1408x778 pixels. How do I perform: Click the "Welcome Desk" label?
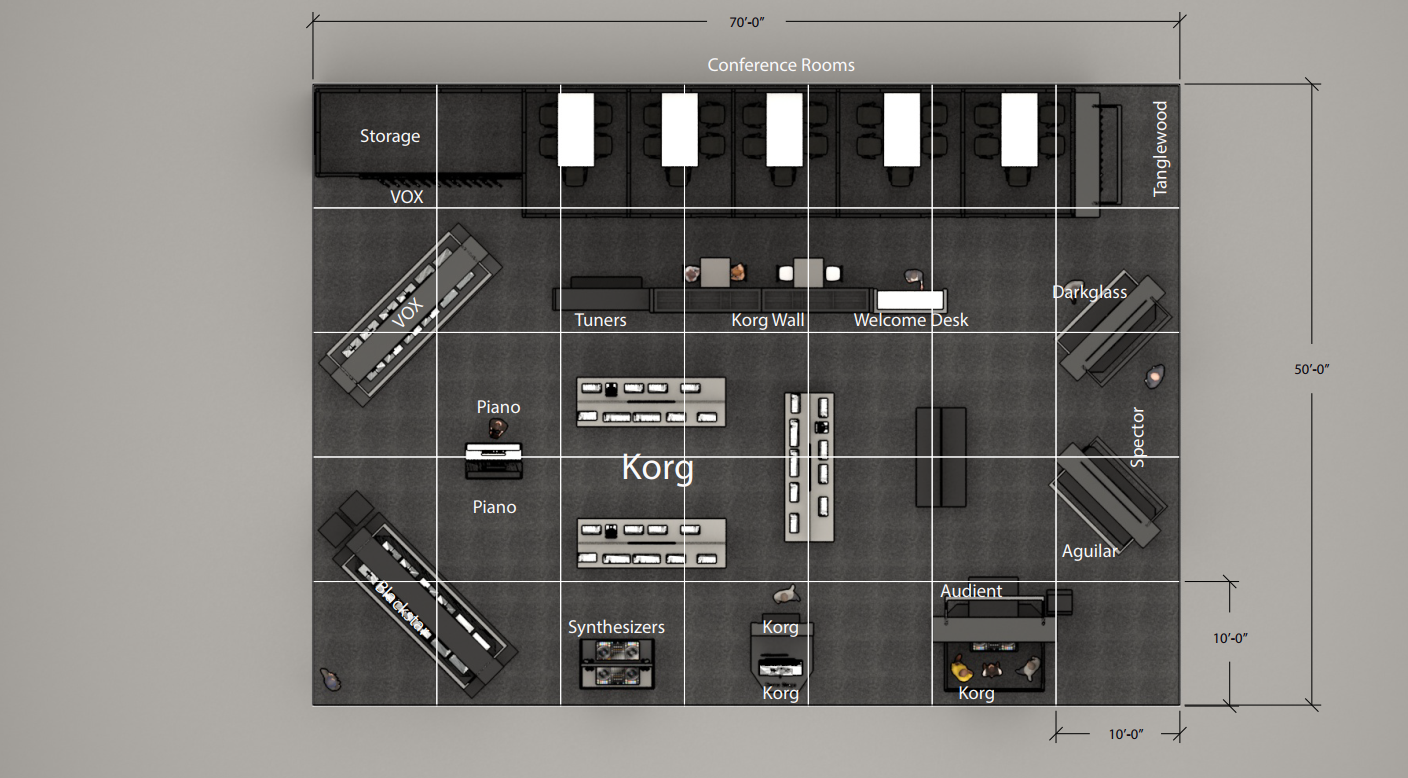pyautogui.click(x=911, y=320)
